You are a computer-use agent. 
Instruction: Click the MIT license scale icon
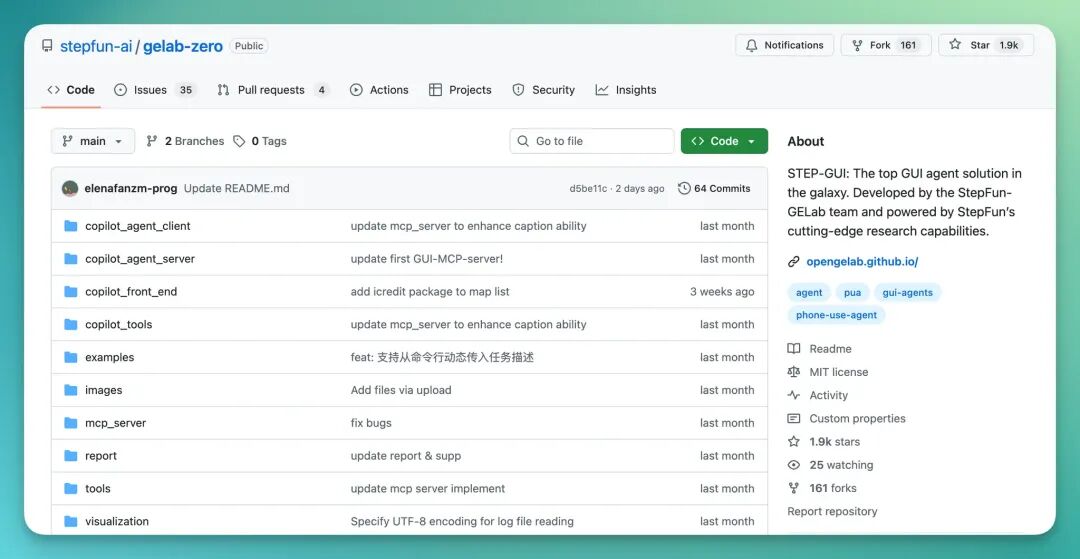(793, 372)
